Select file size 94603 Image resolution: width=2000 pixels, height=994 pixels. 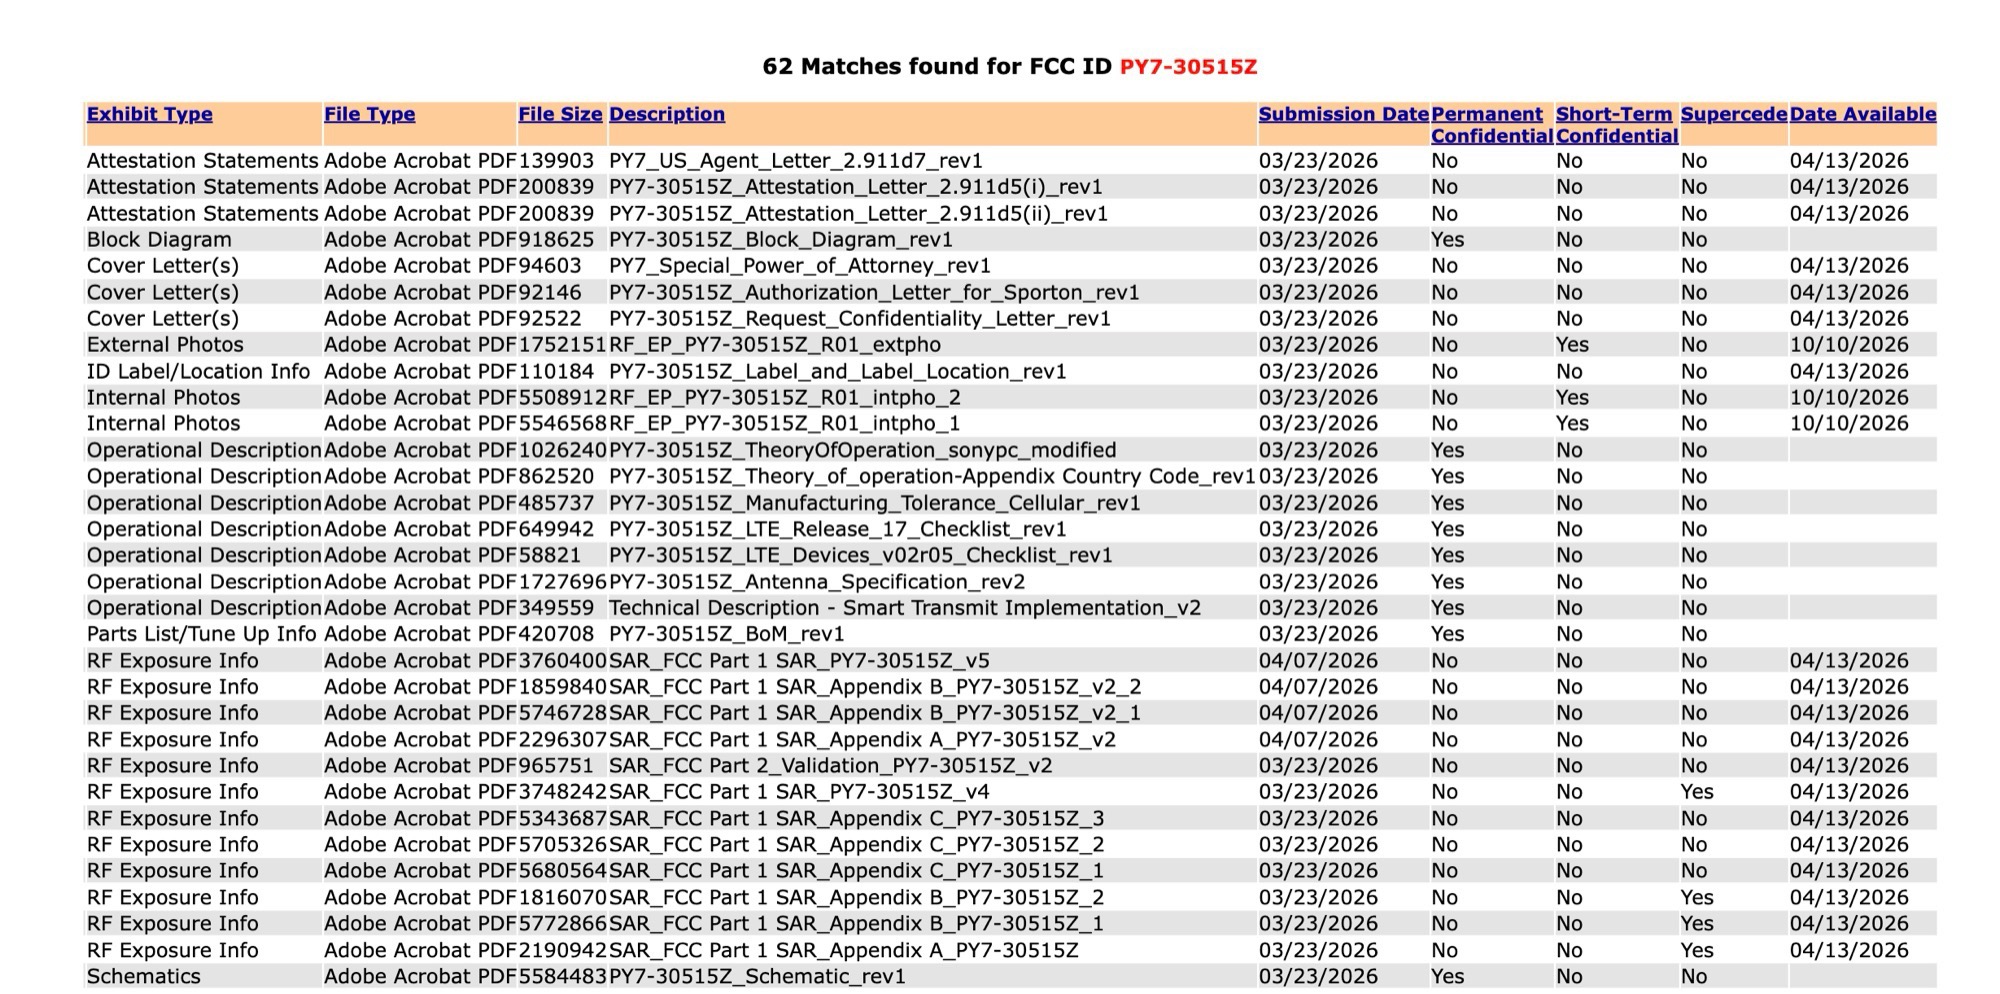550,266
